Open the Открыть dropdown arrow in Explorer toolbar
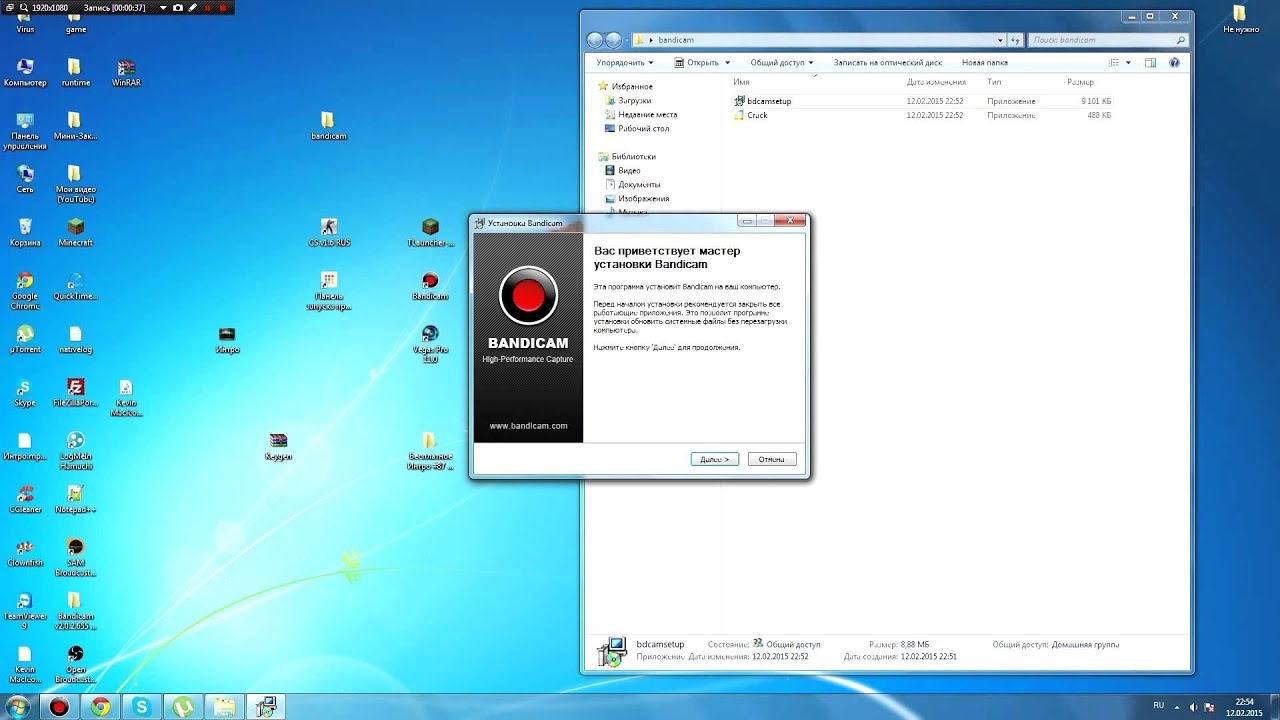The height and width of the screenshot is (720, 1280). pos(726,62)
